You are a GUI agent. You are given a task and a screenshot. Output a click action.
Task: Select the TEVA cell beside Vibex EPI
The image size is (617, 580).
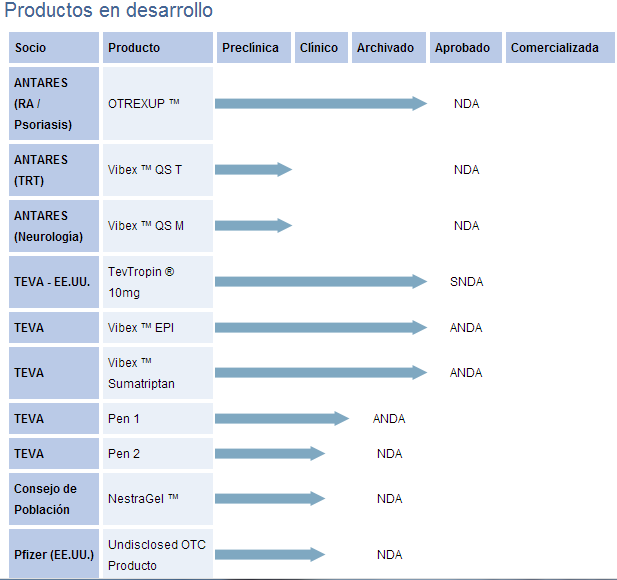tap(54, 327)
